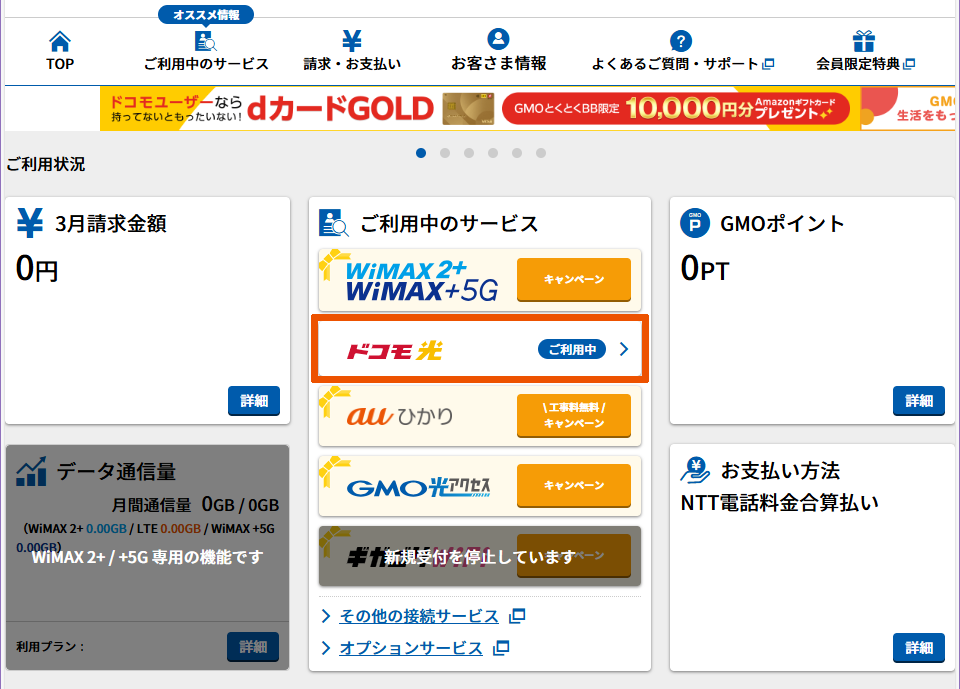
Task: Open 詳細 for 3月請求金額
Action: [x=254, y=401]
